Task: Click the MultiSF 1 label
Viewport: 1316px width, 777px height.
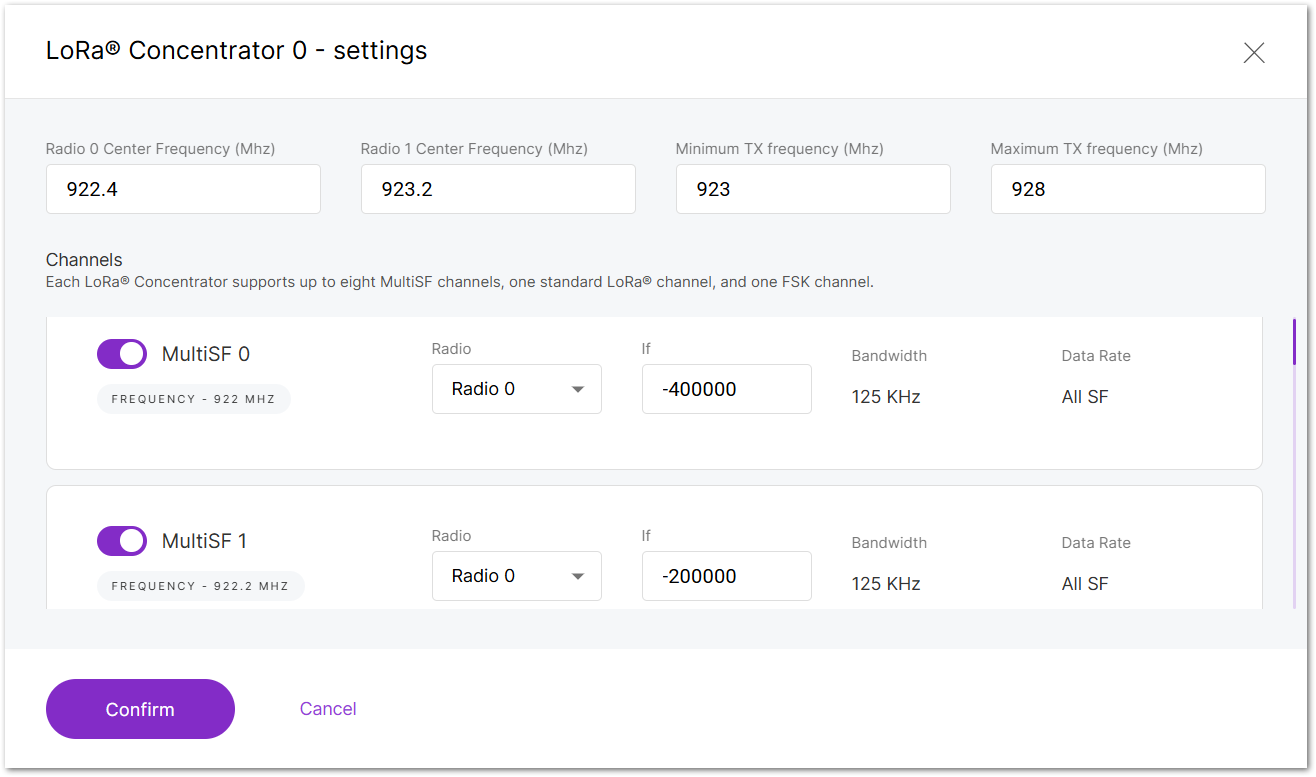Action: (x=204, y=541)
